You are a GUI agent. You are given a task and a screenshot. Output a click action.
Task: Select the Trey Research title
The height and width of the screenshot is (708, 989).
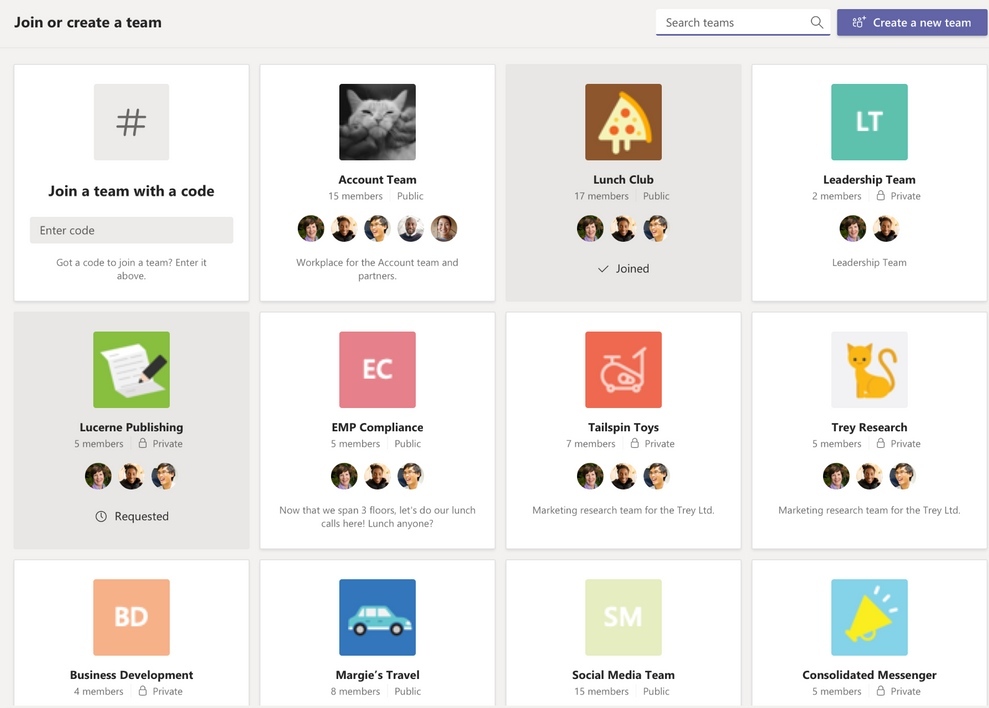[869, 427]
